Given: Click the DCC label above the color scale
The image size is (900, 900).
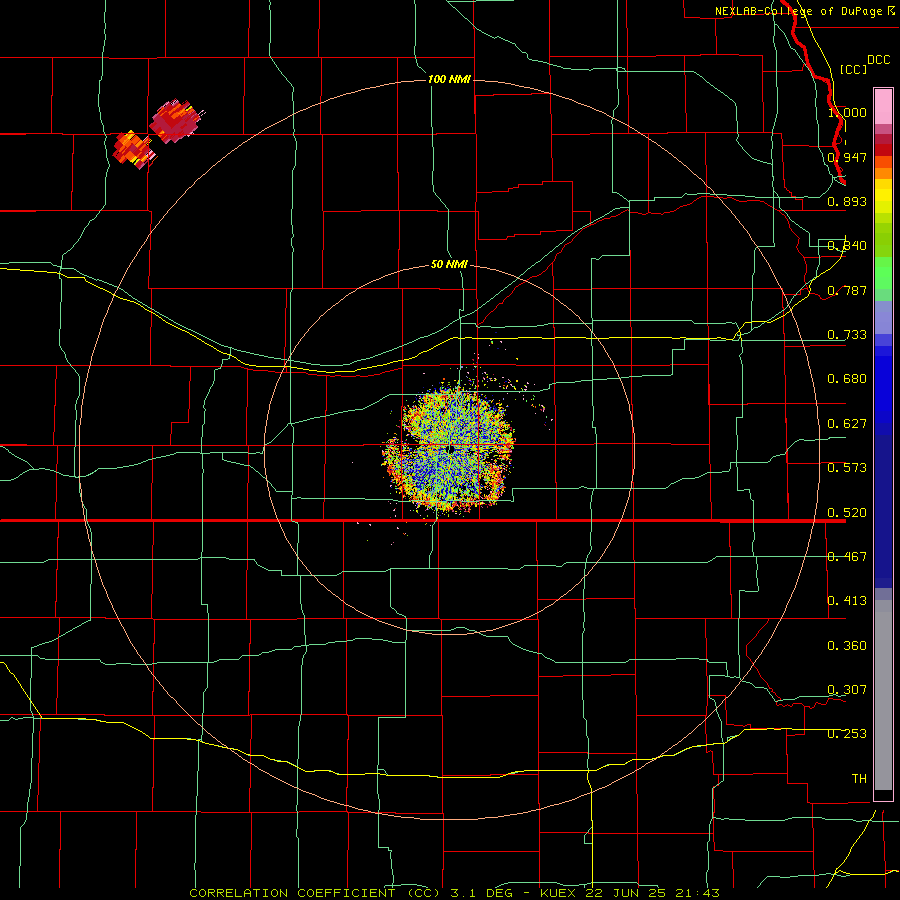Looking at the screenshot, I should [x=878, y=60].
